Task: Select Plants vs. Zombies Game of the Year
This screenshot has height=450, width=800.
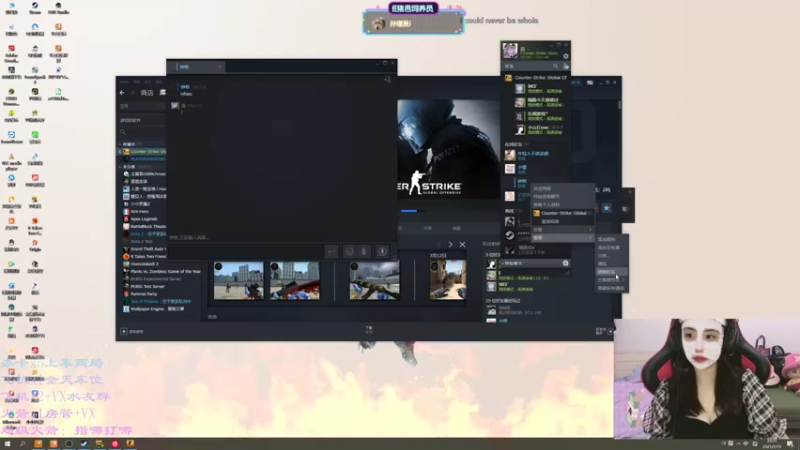Action: pyautogui.click(x=162, y=271)
